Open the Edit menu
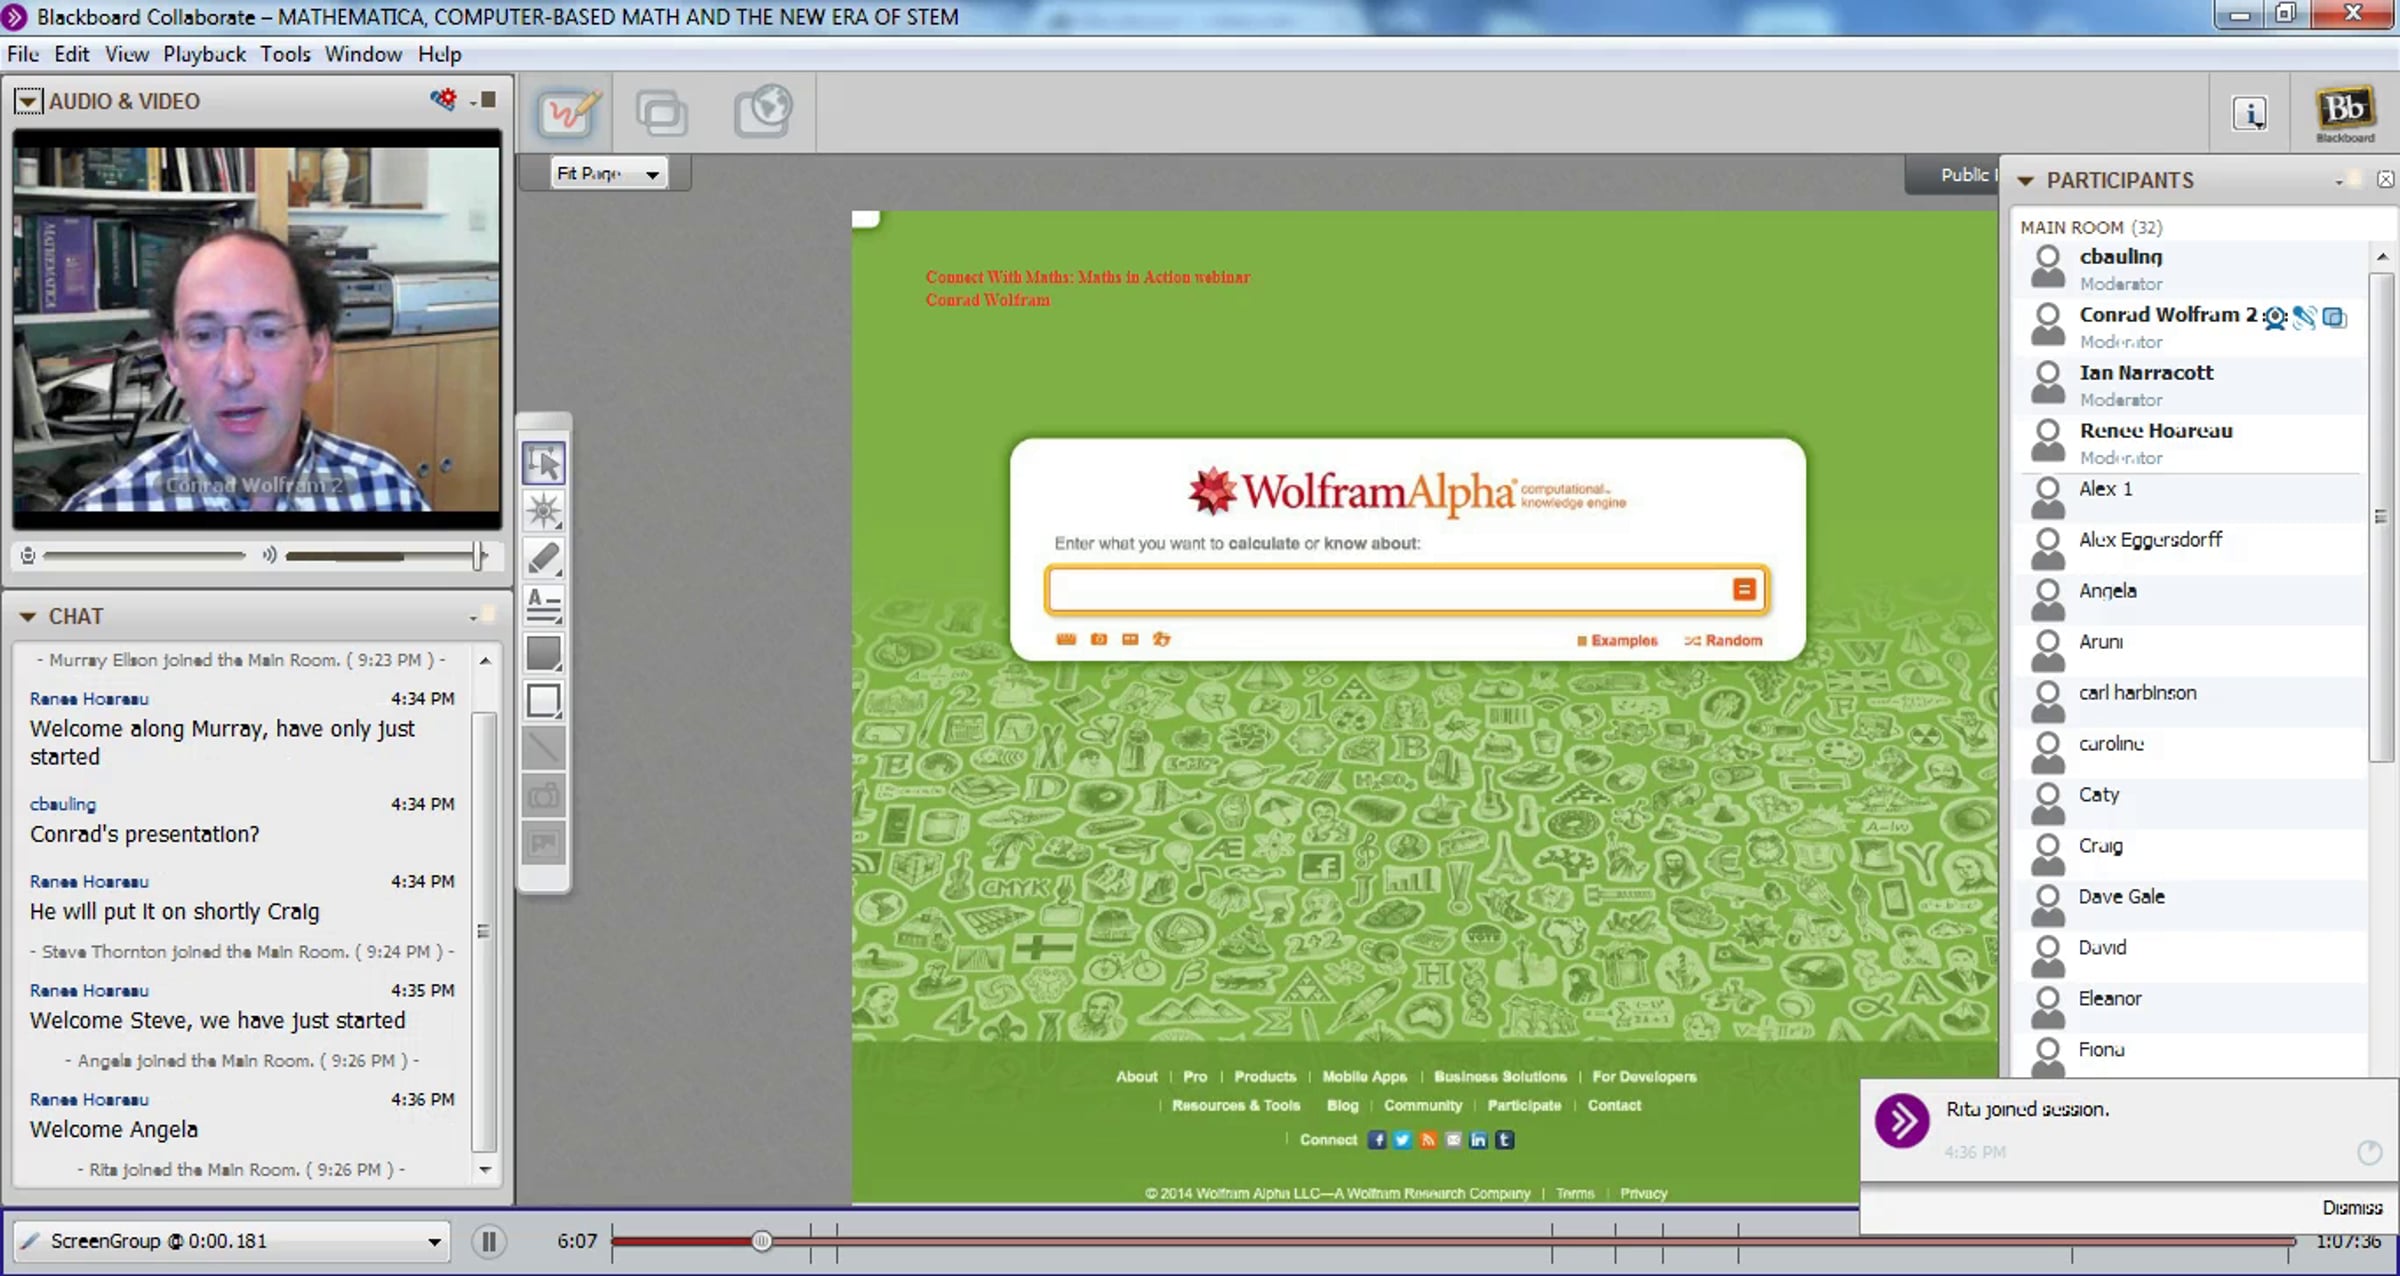This screenshot has width=2400, height=1276. tap(72, 54)
